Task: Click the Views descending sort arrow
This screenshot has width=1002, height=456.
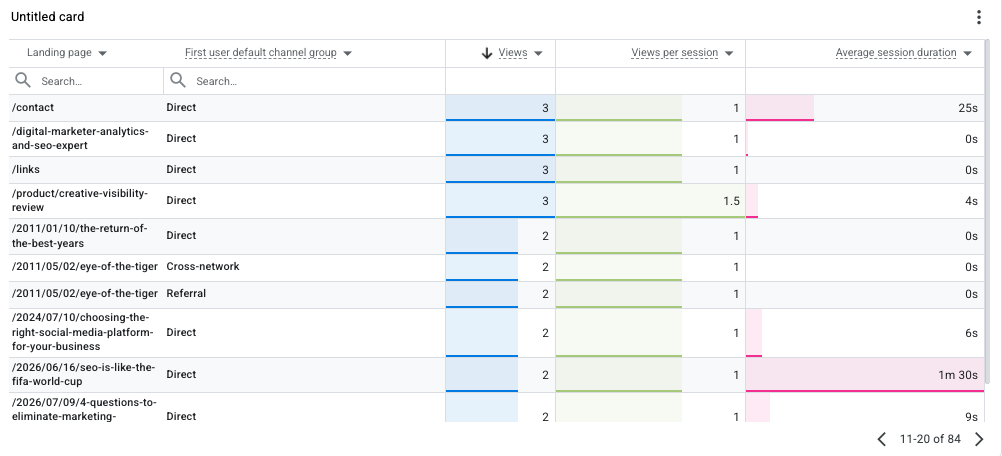Action: pyautogui.click(x=487, y=54)
